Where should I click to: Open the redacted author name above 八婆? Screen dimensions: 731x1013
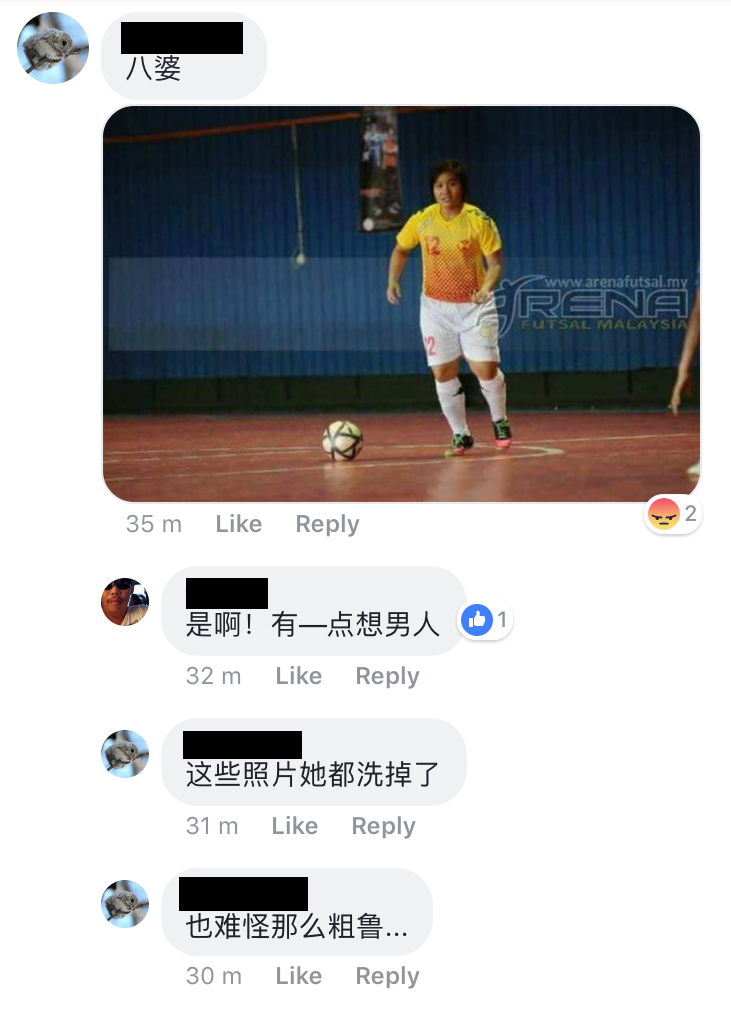(x=182, y=37)
